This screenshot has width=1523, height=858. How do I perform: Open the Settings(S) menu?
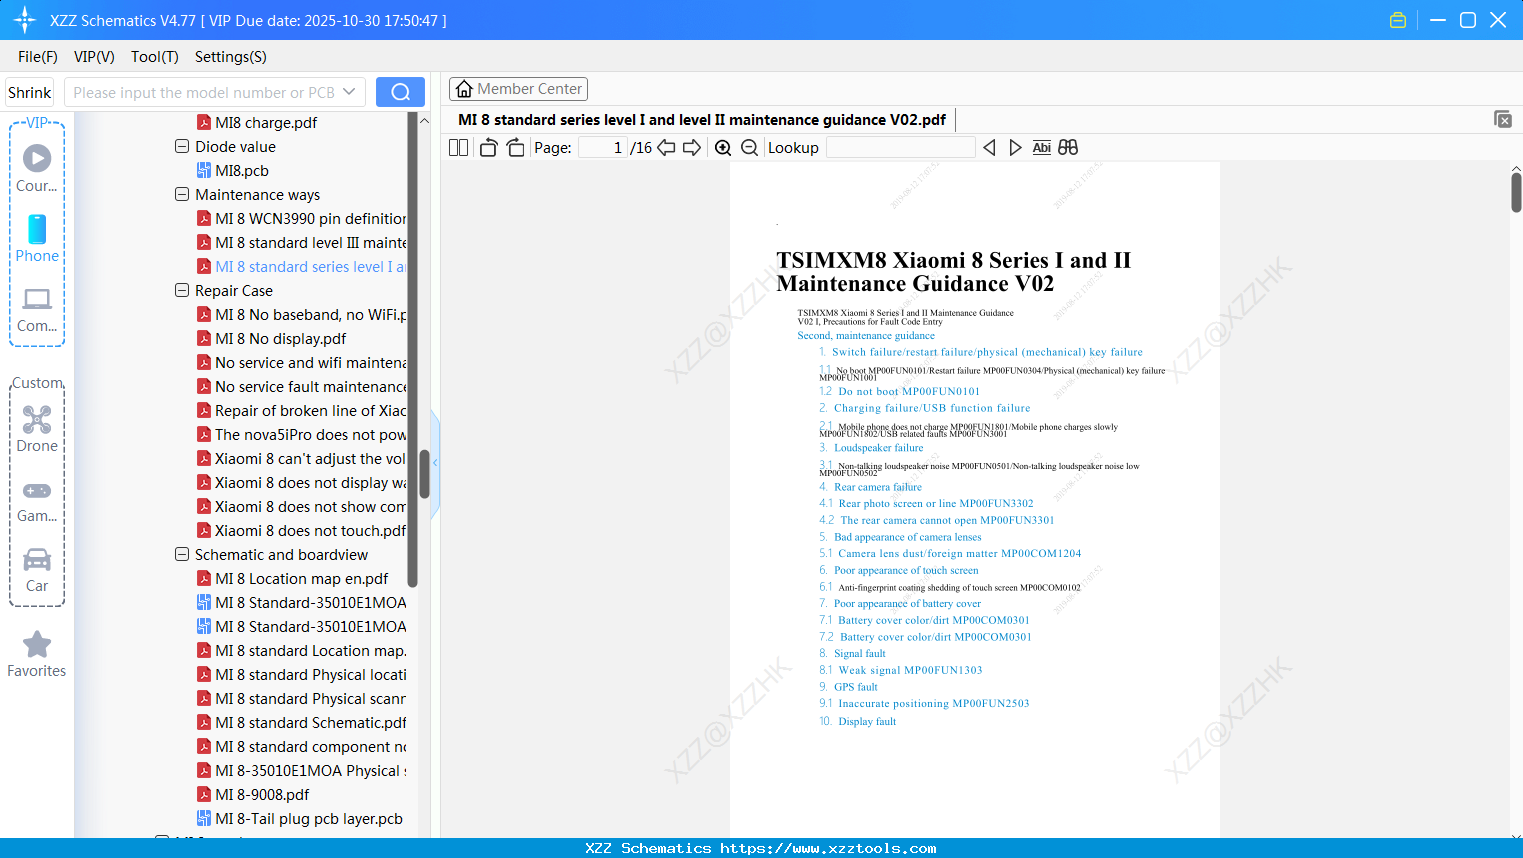(x=231, y=57)
